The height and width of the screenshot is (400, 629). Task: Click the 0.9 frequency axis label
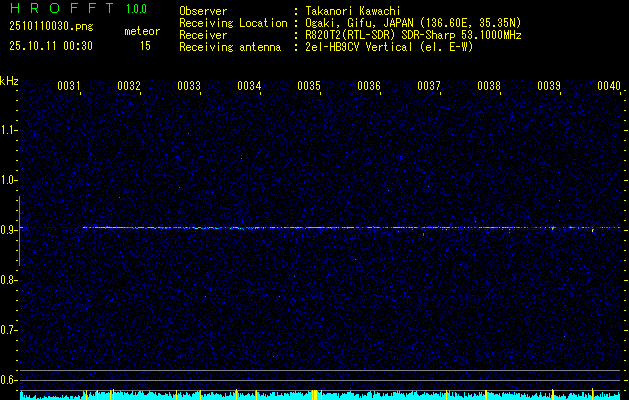pyautogui.click(x=7, y=230)
